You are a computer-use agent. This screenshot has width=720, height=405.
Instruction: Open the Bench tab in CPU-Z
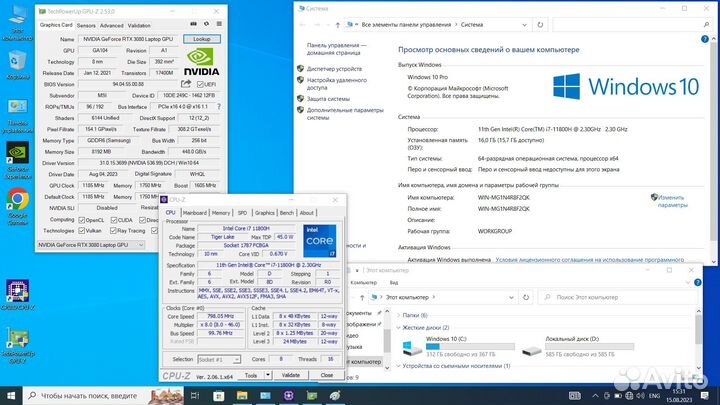click(x=287, y=213)
